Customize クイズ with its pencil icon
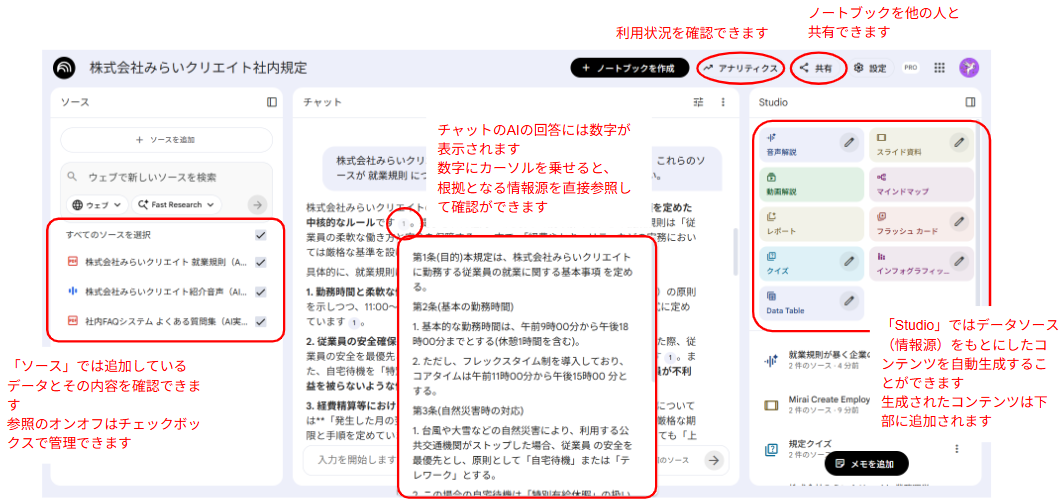 (849, 261)
